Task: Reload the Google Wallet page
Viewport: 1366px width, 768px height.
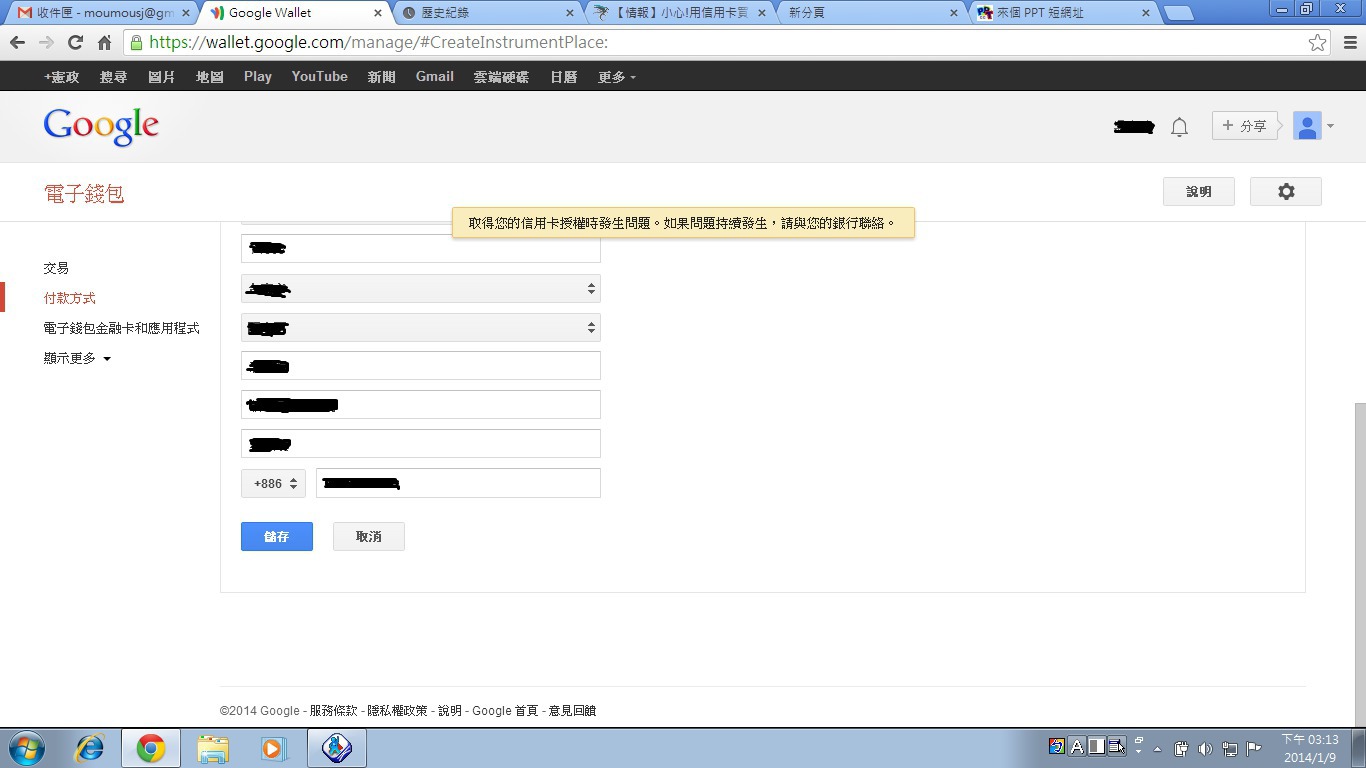Action: [x=75, y=43]
